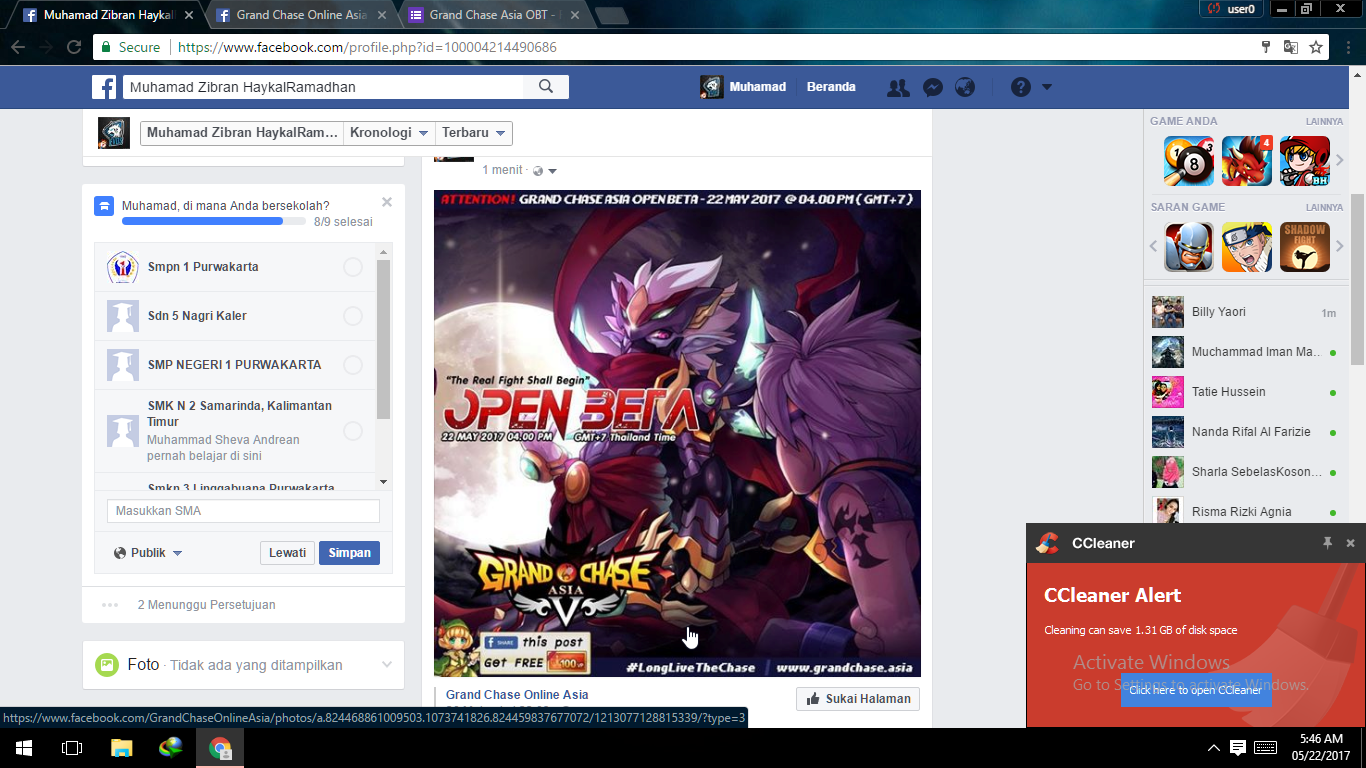Click Lainnya next to Saran Game
The image size is (1366, 768).
point(1324,208)
